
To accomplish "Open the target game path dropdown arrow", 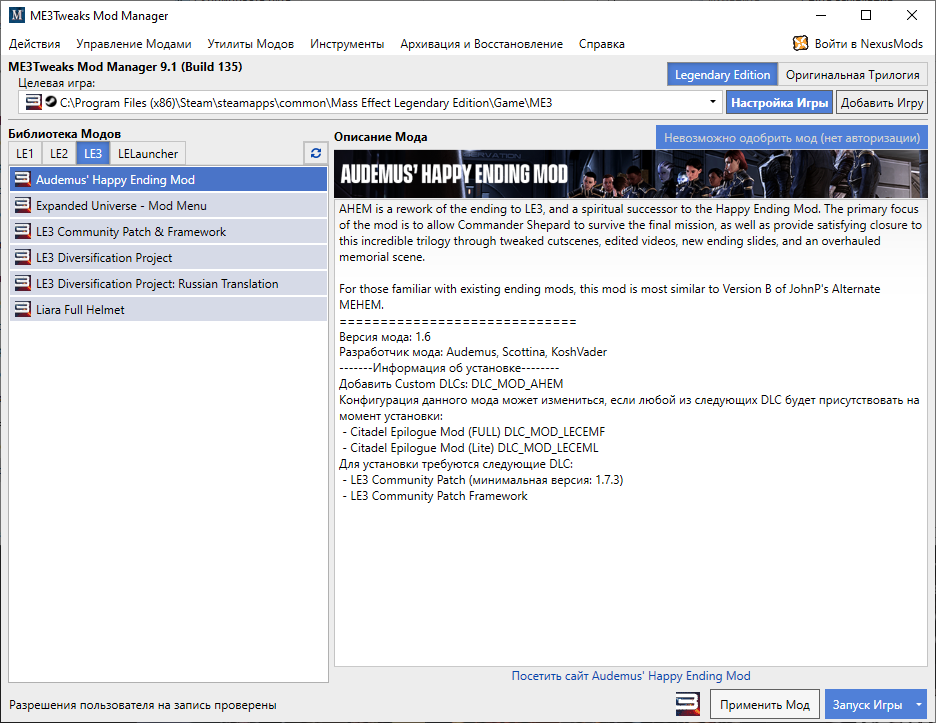I will click(712, 102).
